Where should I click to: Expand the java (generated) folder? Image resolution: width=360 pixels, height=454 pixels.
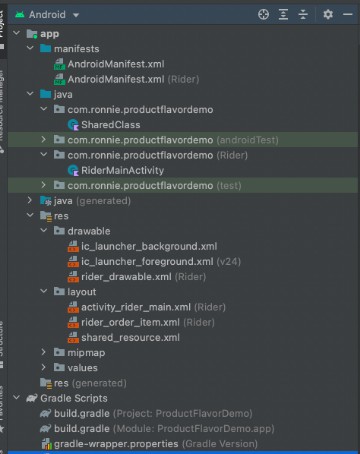click(30, 200)
